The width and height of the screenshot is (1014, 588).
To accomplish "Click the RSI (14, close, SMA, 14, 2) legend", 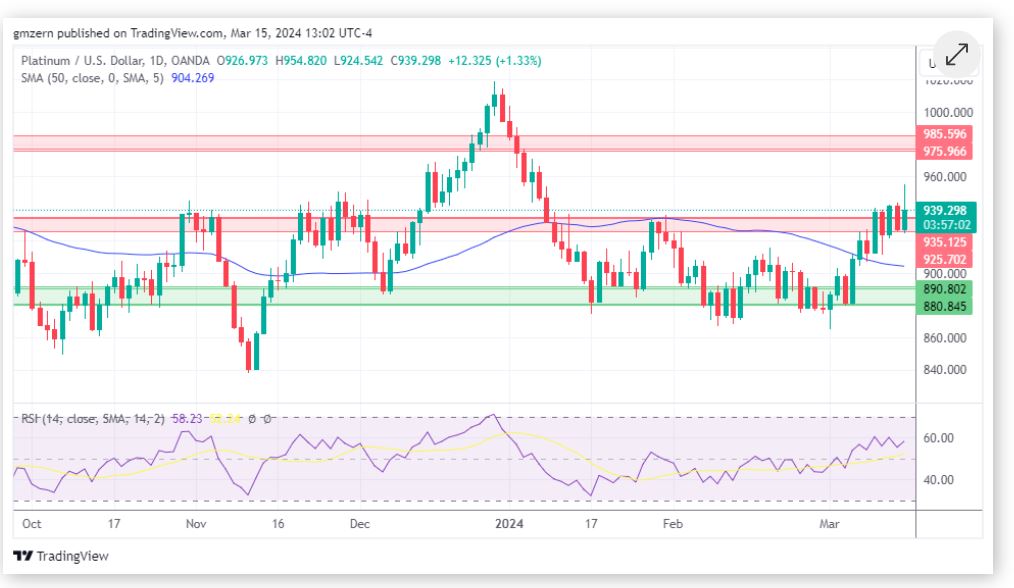I will (95, 418).
